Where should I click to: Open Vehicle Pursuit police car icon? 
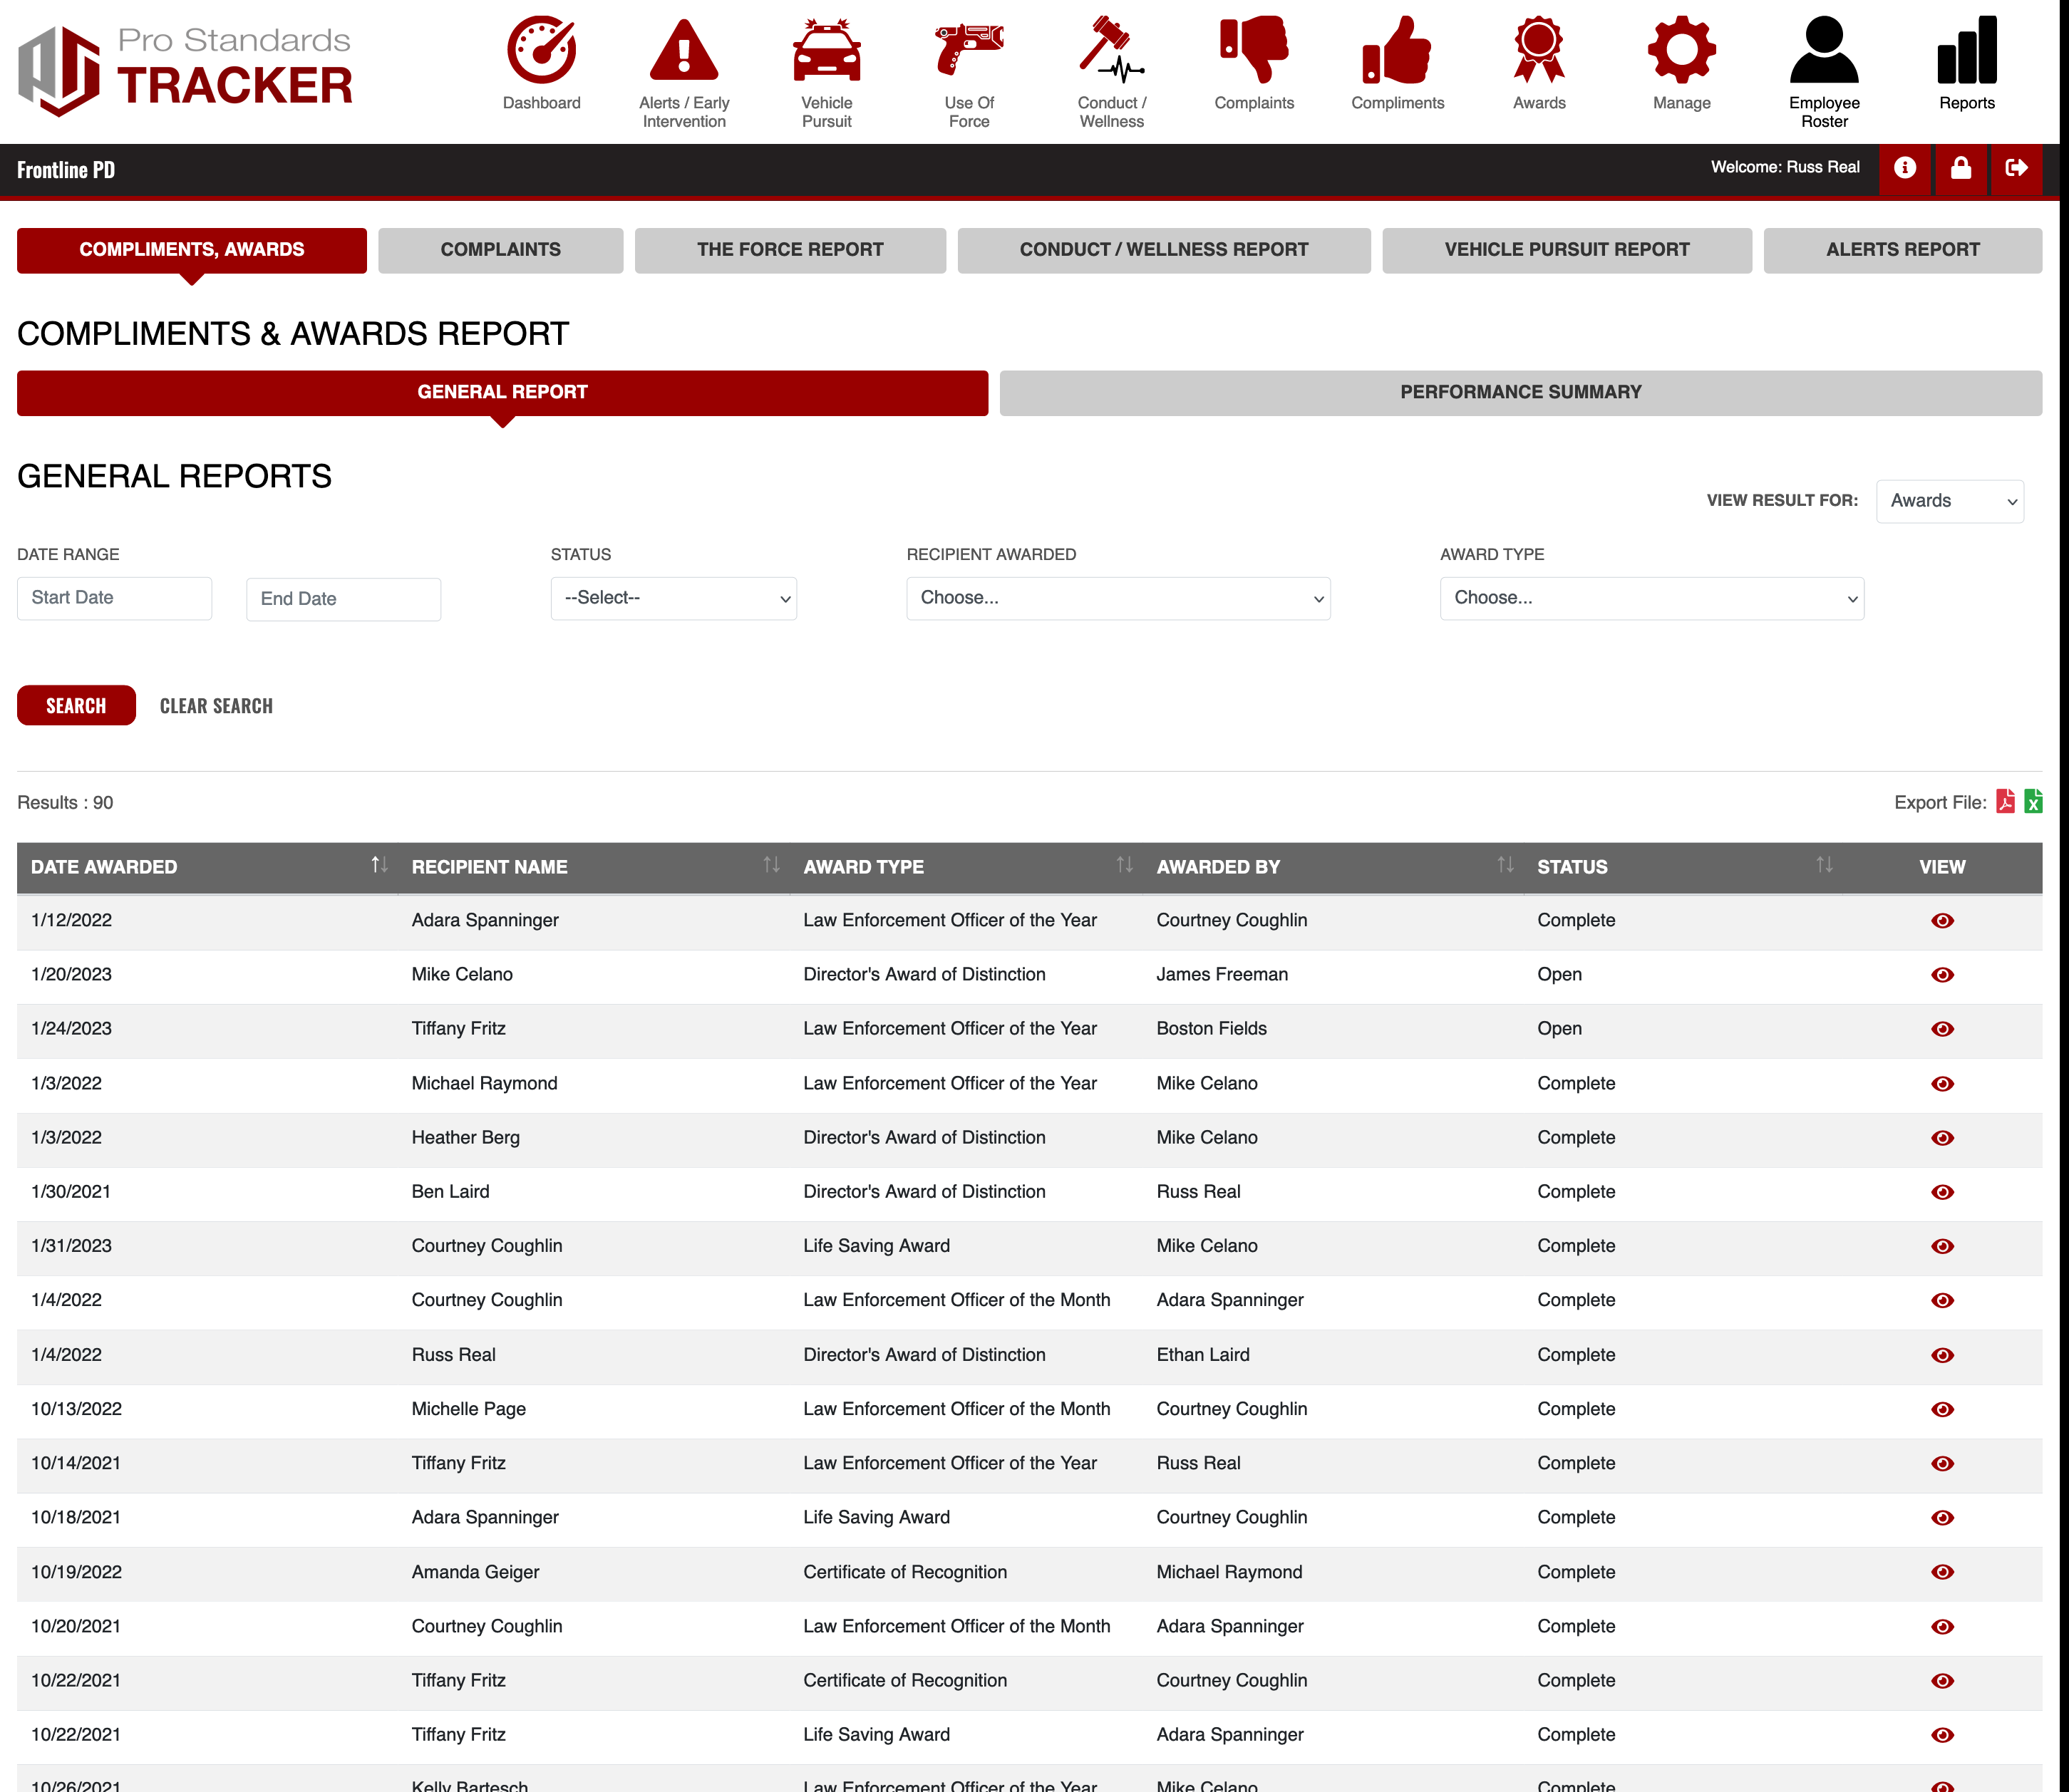tap(826, 50)
